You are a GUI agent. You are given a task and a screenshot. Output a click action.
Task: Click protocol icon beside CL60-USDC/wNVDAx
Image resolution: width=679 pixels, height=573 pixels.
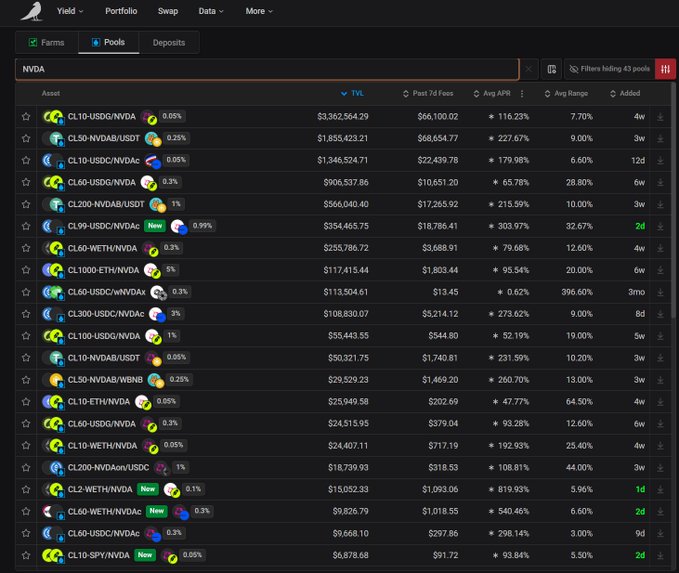(158, 292)
